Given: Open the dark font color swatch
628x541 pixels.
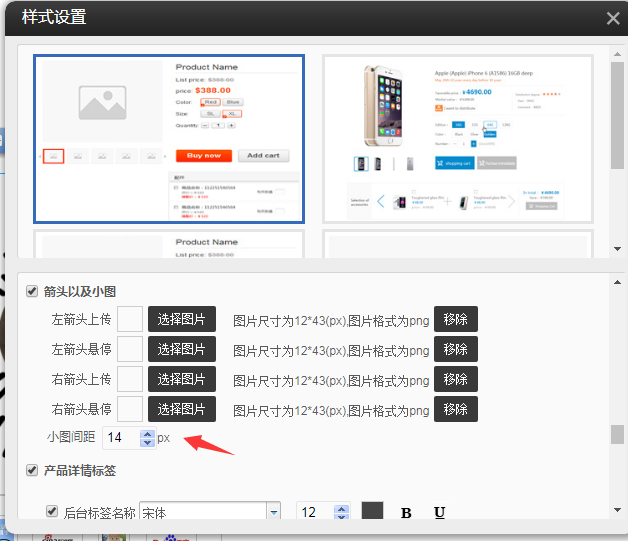Looking at the screenshot, I should [372, 512].
